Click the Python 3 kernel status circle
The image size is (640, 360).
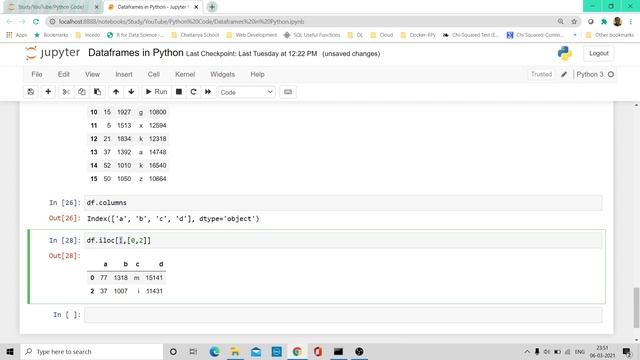pos(611,74)
